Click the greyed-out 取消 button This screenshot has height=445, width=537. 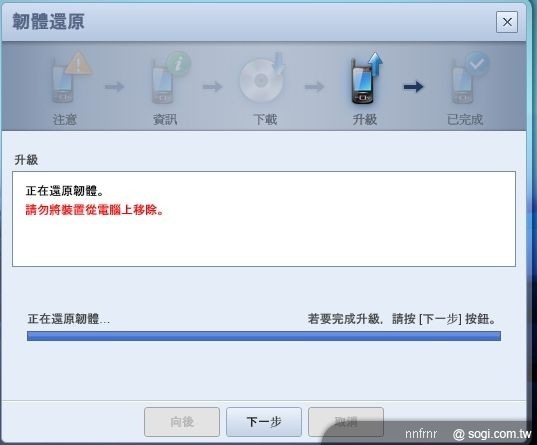click(x=346, y=422)
